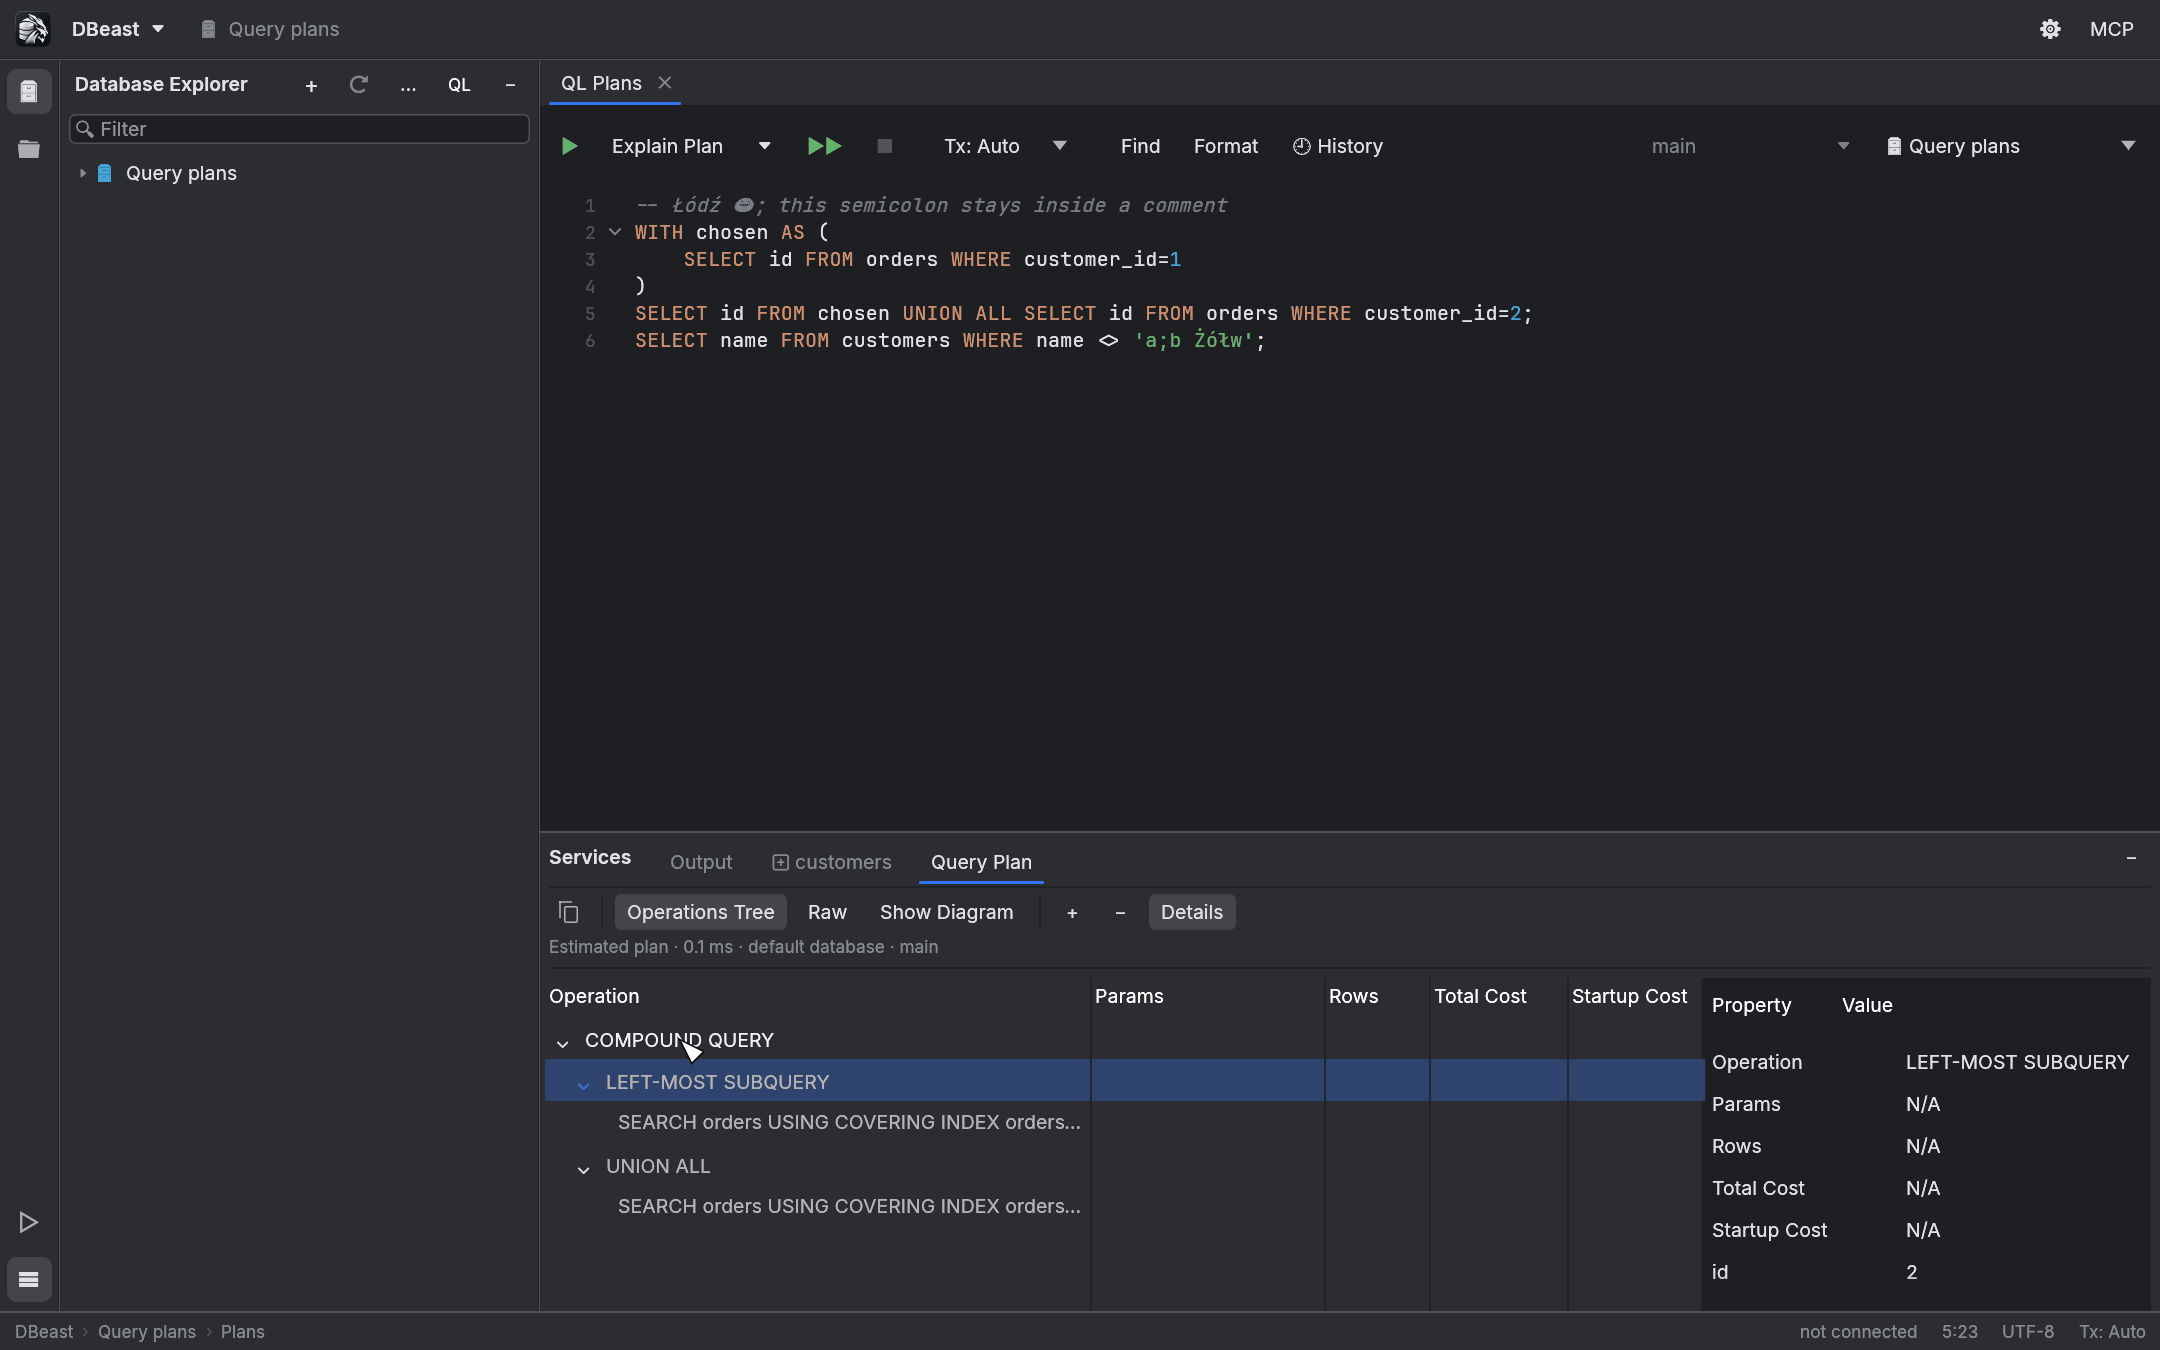Open QL console from Database Explorer
Image resolution: width=2160 pixels, height=1350 pixels.
coord(459,85)
